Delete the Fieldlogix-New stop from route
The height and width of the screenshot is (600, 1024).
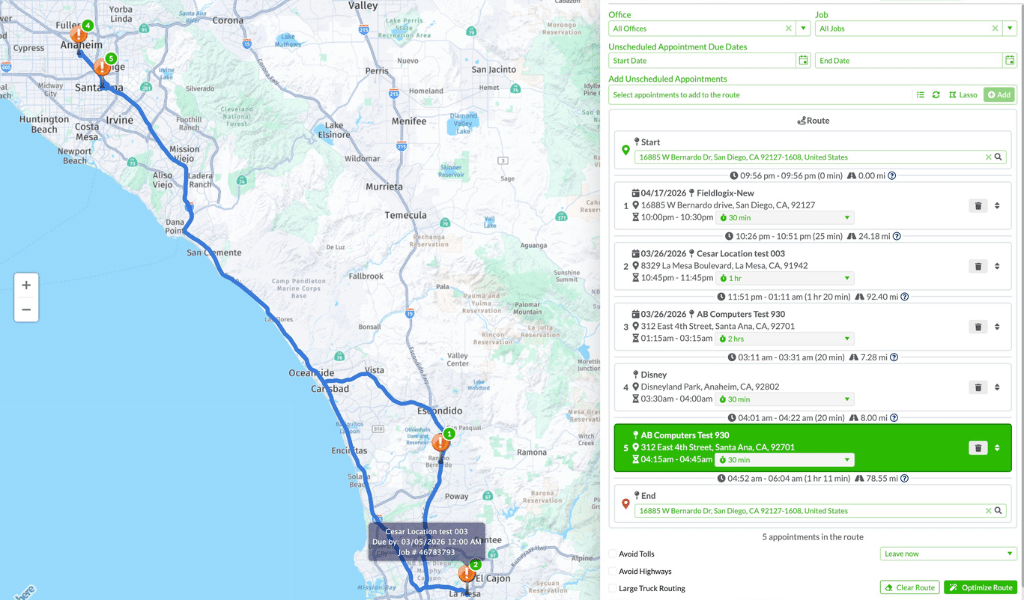978,206
